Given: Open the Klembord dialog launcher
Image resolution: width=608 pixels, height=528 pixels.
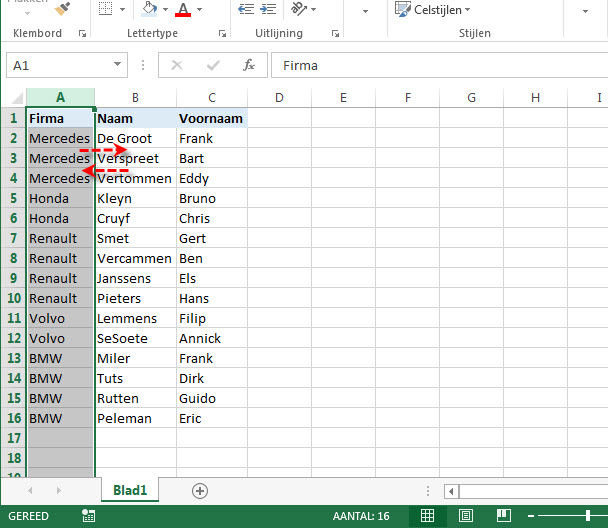Looking at the screenshot, I should click(82, 34).
